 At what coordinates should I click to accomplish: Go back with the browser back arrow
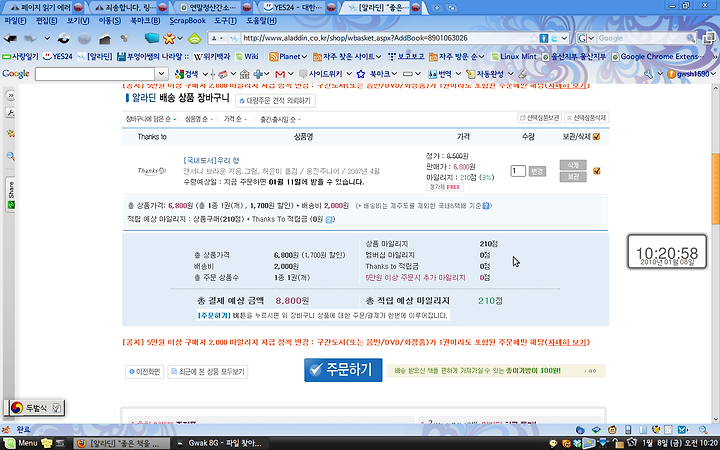[10, 39]
